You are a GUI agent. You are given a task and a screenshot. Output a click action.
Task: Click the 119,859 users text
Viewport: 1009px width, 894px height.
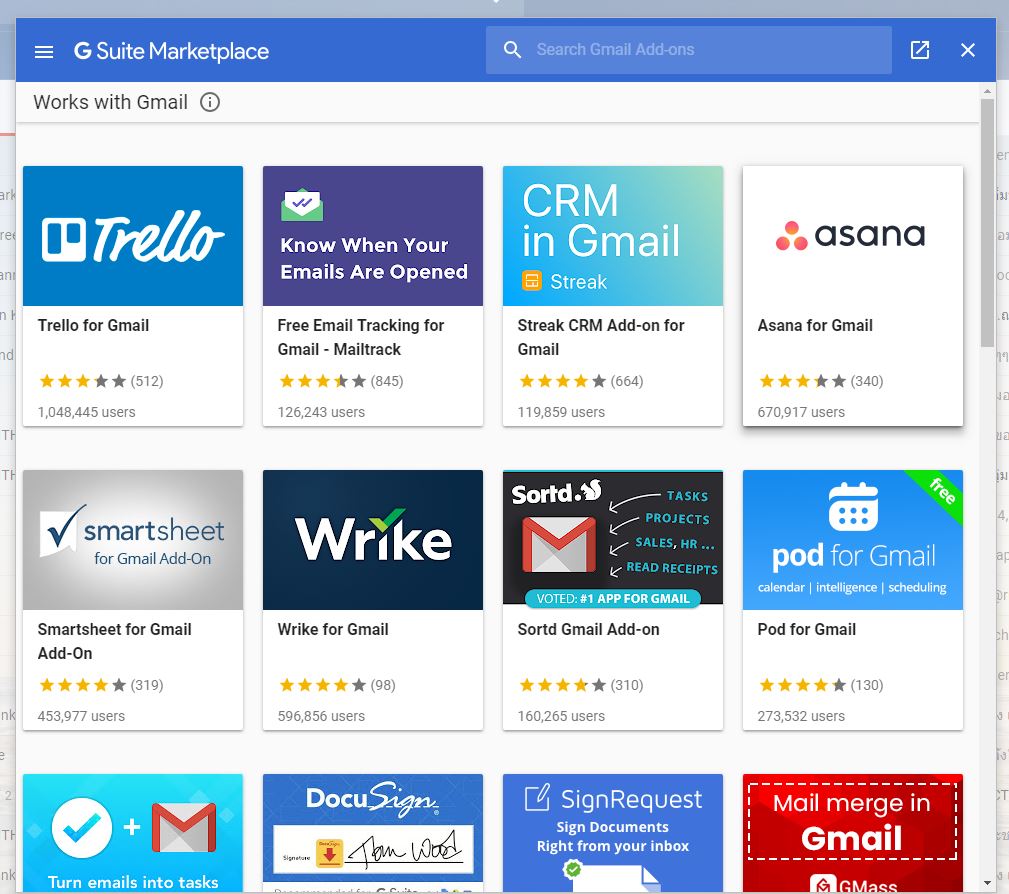pos(561,412)
